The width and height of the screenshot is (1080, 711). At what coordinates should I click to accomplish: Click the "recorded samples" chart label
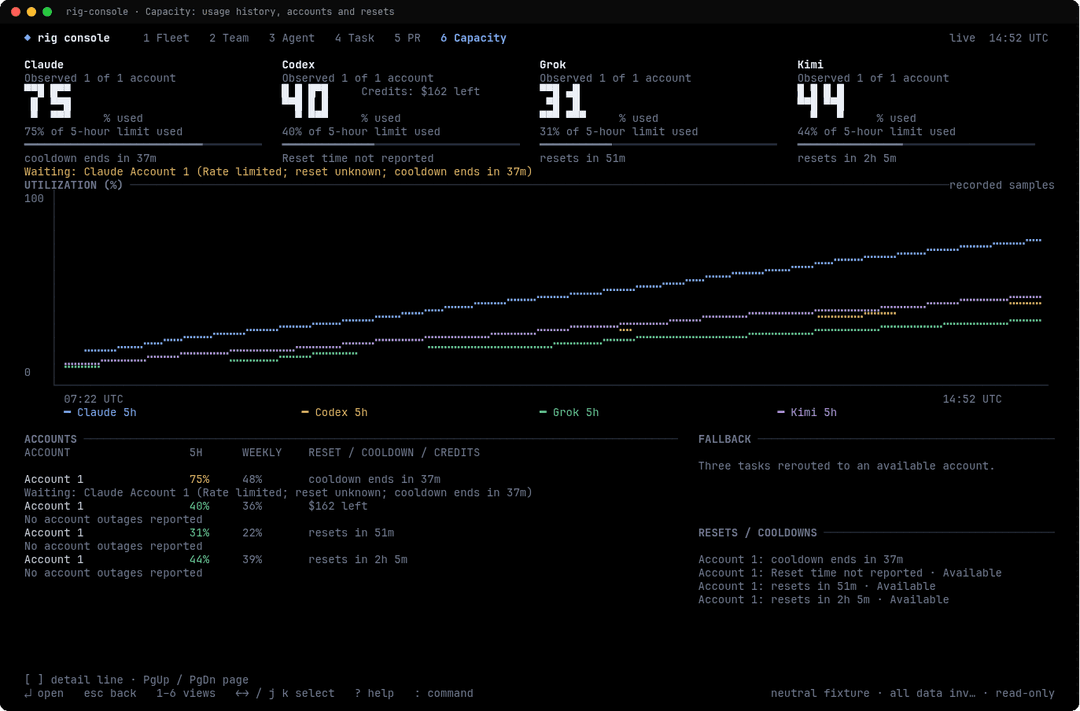click(x=1002, y=185)
